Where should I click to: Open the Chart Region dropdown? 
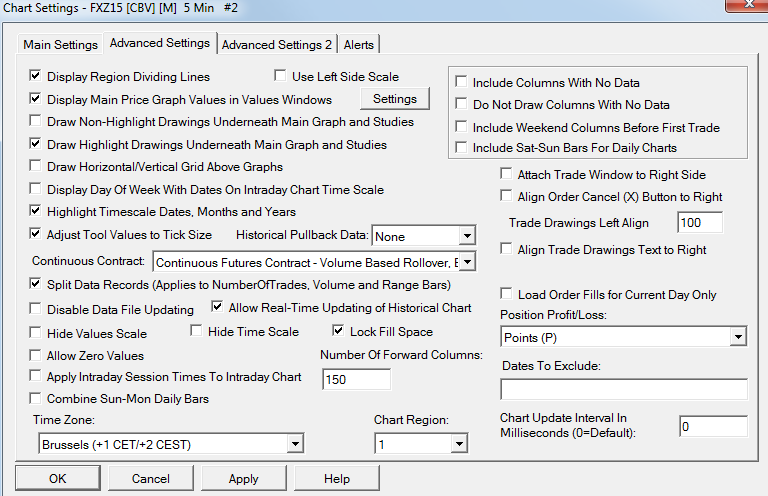(x=459, y=443)
